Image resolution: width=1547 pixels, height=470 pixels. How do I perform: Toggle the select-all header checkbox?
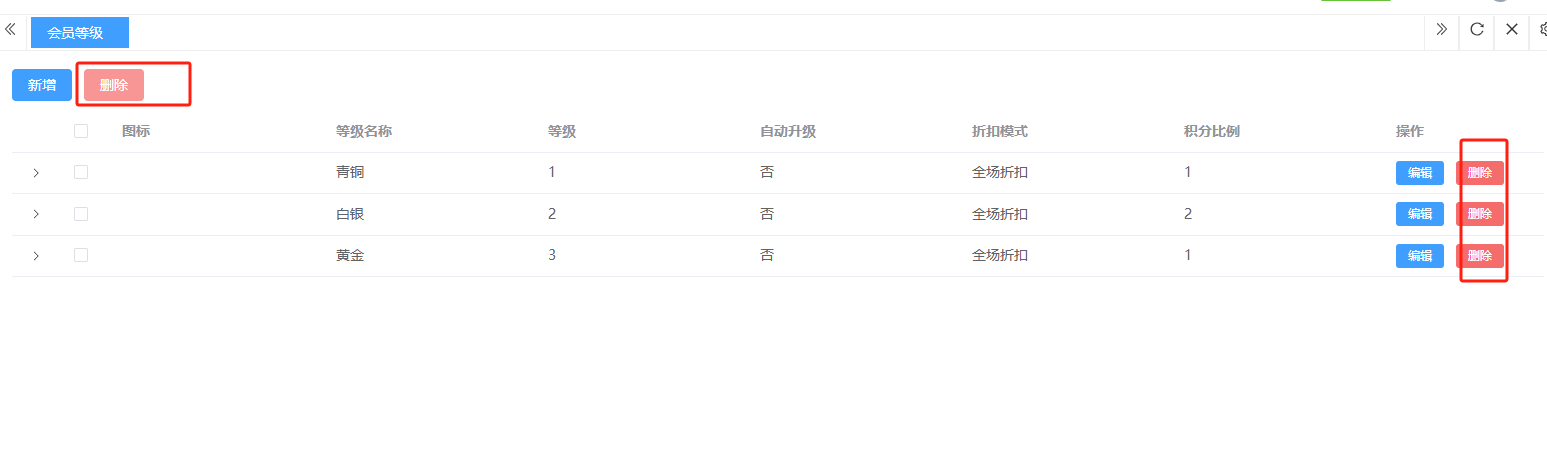pyautogui.click(x=81, y=131)
